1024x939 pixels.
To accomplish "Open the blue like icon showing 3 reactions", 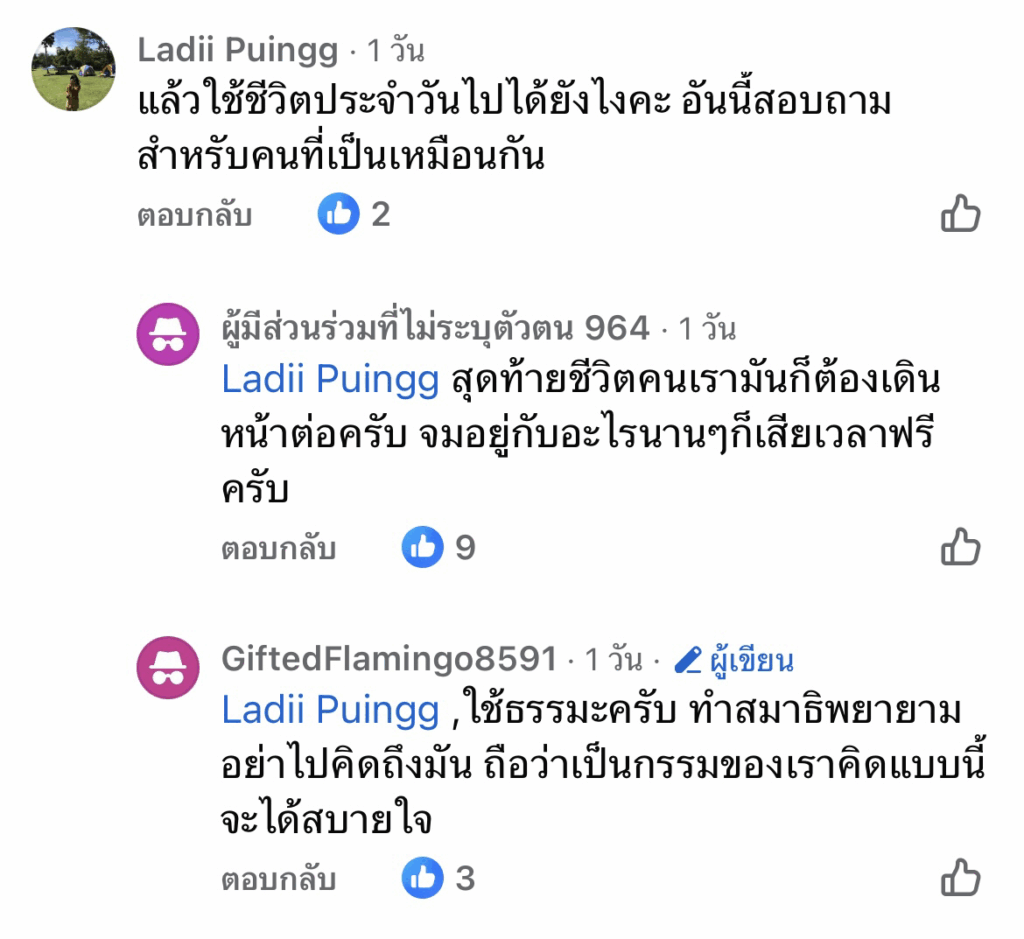I will [422, 879].
